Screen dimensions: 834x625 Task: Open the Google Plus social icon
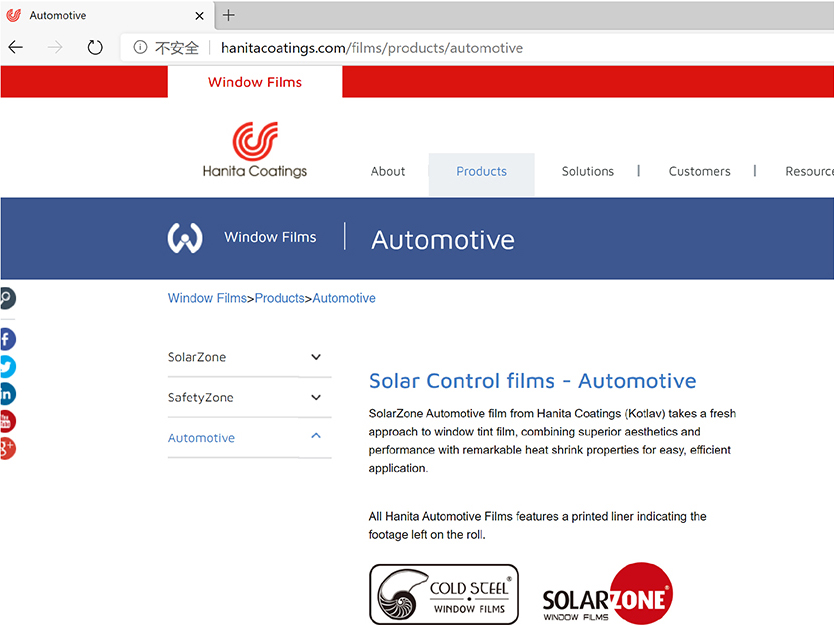click(x=7, y=449)
